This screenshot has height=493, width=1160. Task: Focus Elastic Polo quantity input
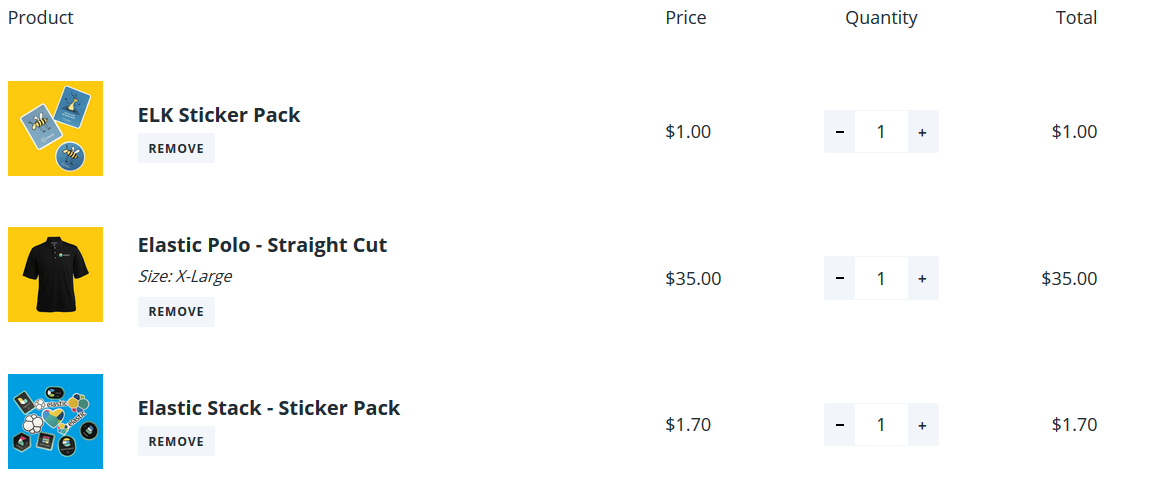[x=881, y=278]
